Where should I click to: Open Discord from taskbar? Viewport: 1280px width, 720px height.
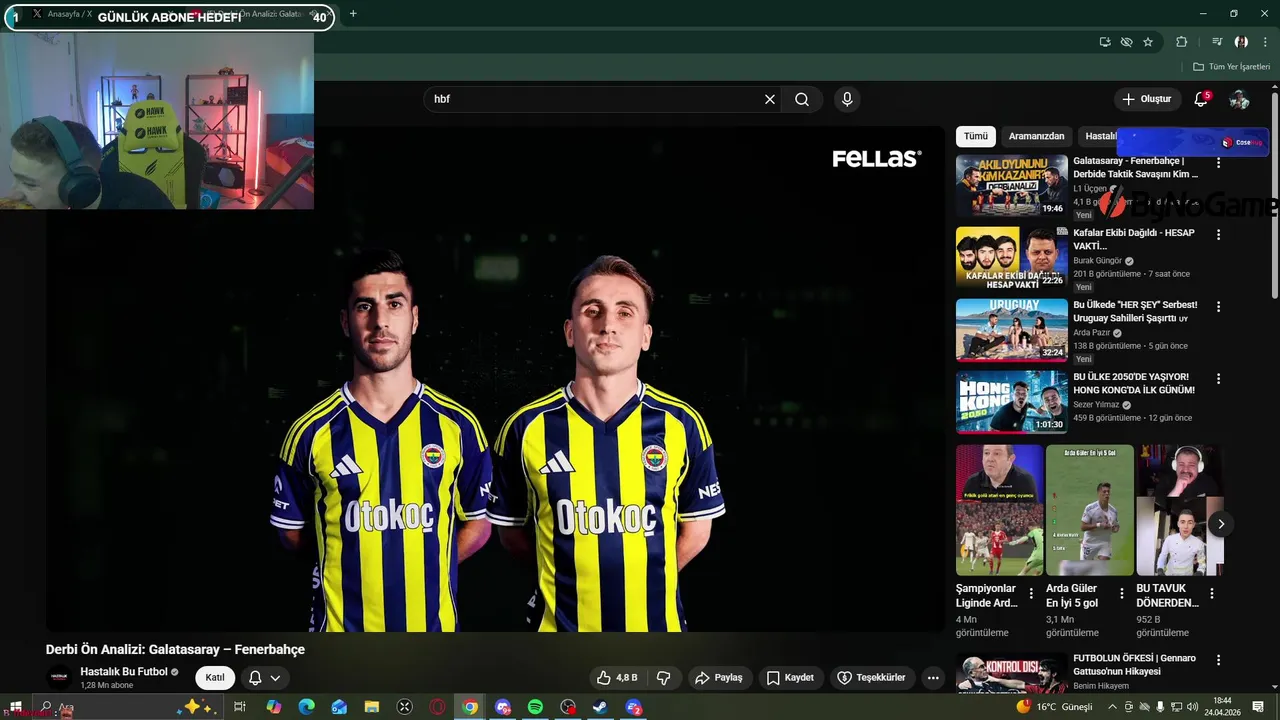pyautogui.click(x=503, y=707)
